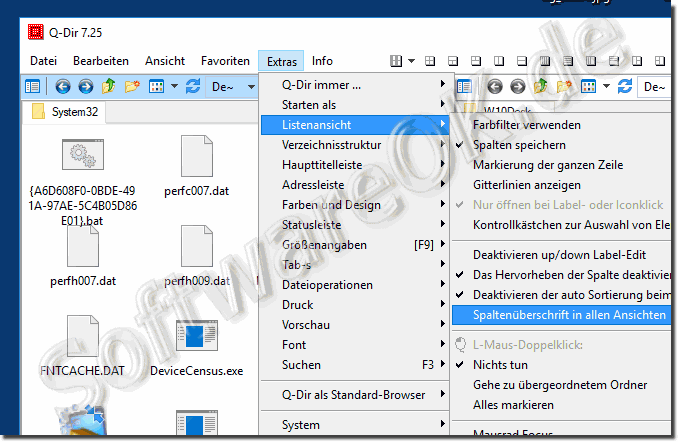This screenshot has width=678, height=442.
Task: Open the Datei menu
Action: 43,61
